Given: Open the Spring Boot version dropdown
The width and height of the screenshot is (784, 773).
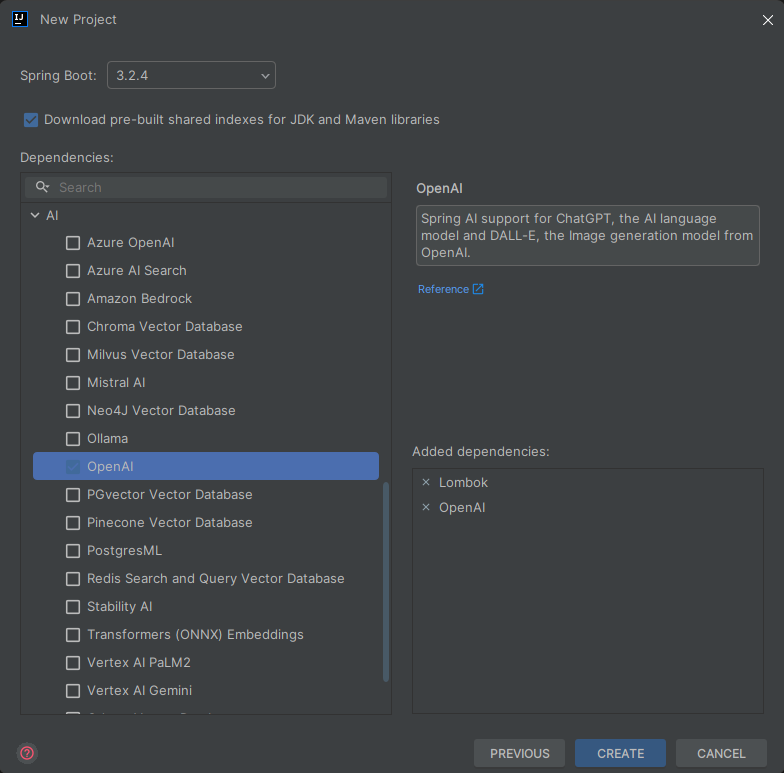Looking at the screenshot, I should point(191,75).
